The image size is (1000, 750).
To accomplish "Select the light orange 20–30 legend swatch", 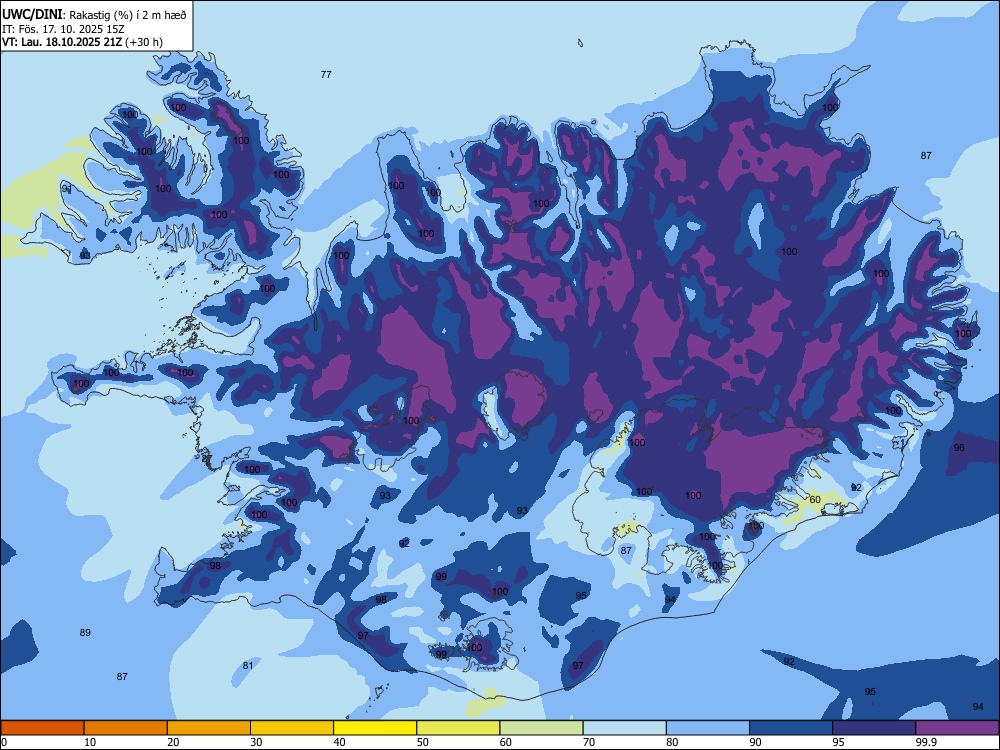I will (x=209, y=728).
